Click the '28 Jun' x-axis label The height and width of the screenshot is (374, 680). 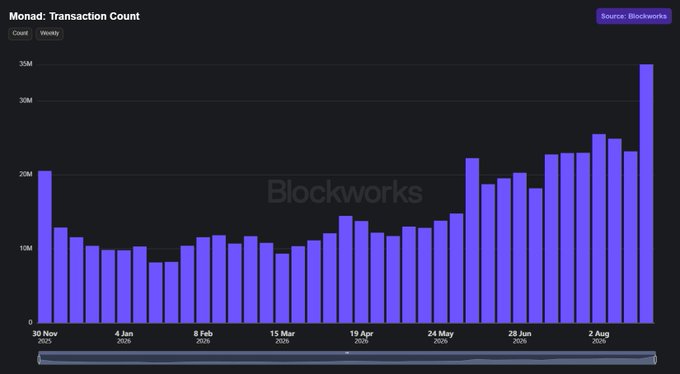point(520,334)
